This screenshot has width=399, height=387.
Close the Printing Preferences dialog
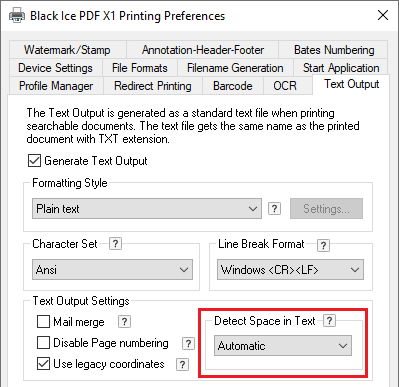[x=383, y=15]
